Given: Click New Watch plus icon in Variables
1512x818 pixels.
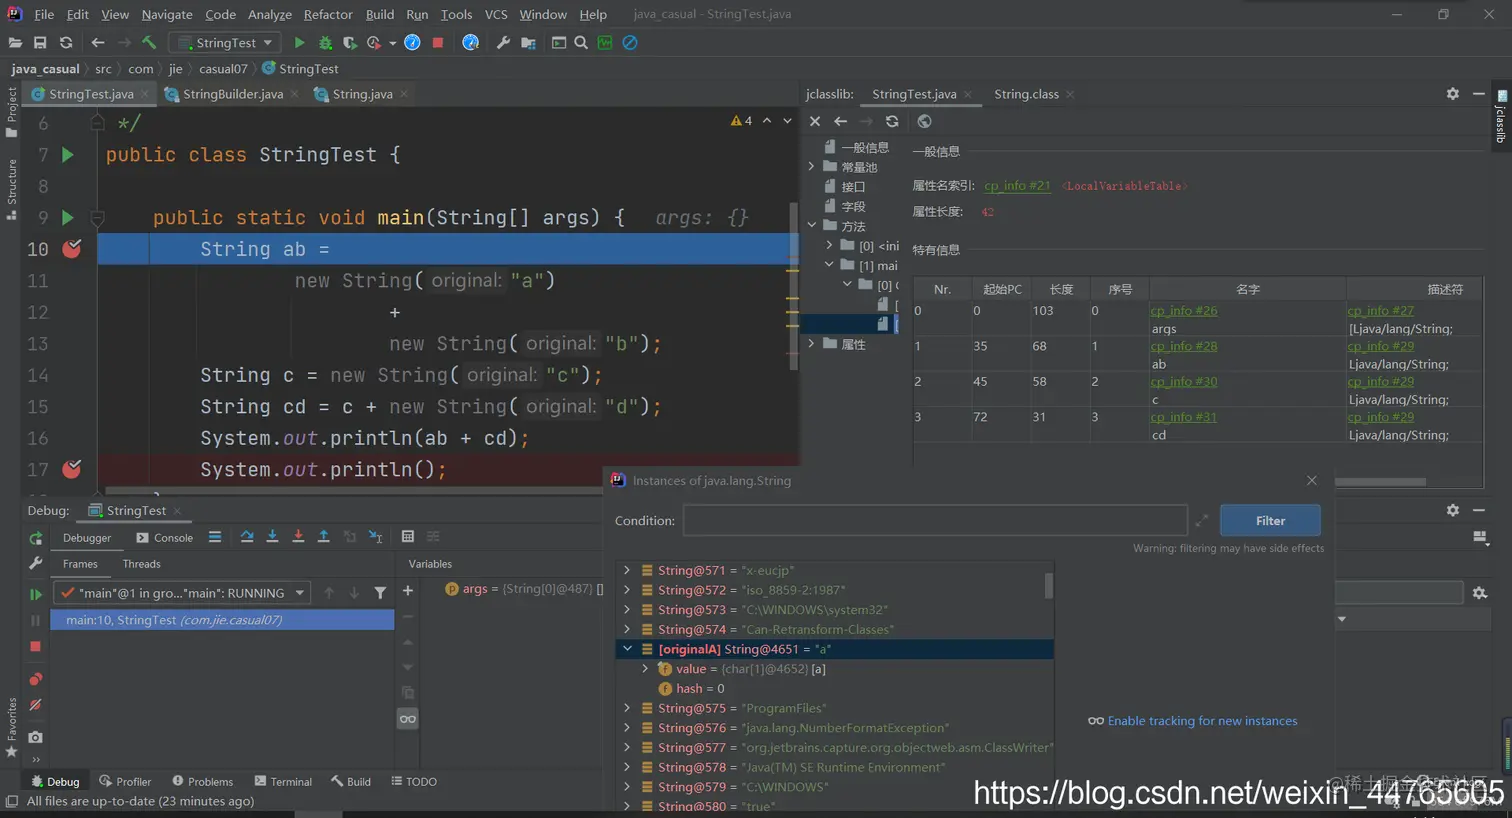Looking at the screenshot, I should [408, 591].
